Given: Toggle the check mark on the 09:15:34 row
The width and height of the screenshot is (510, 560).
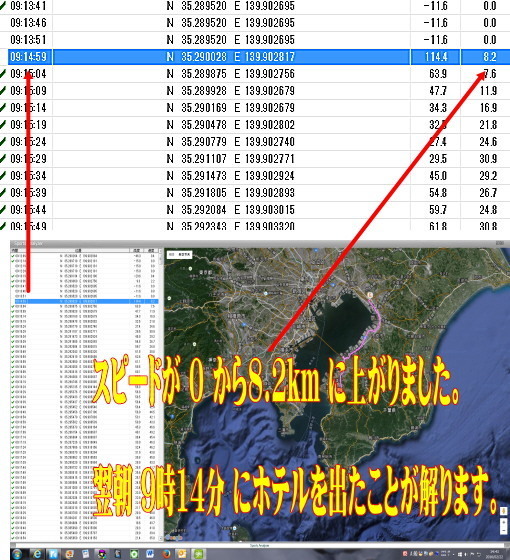Looking at the screenshot, I should (3, 175).
